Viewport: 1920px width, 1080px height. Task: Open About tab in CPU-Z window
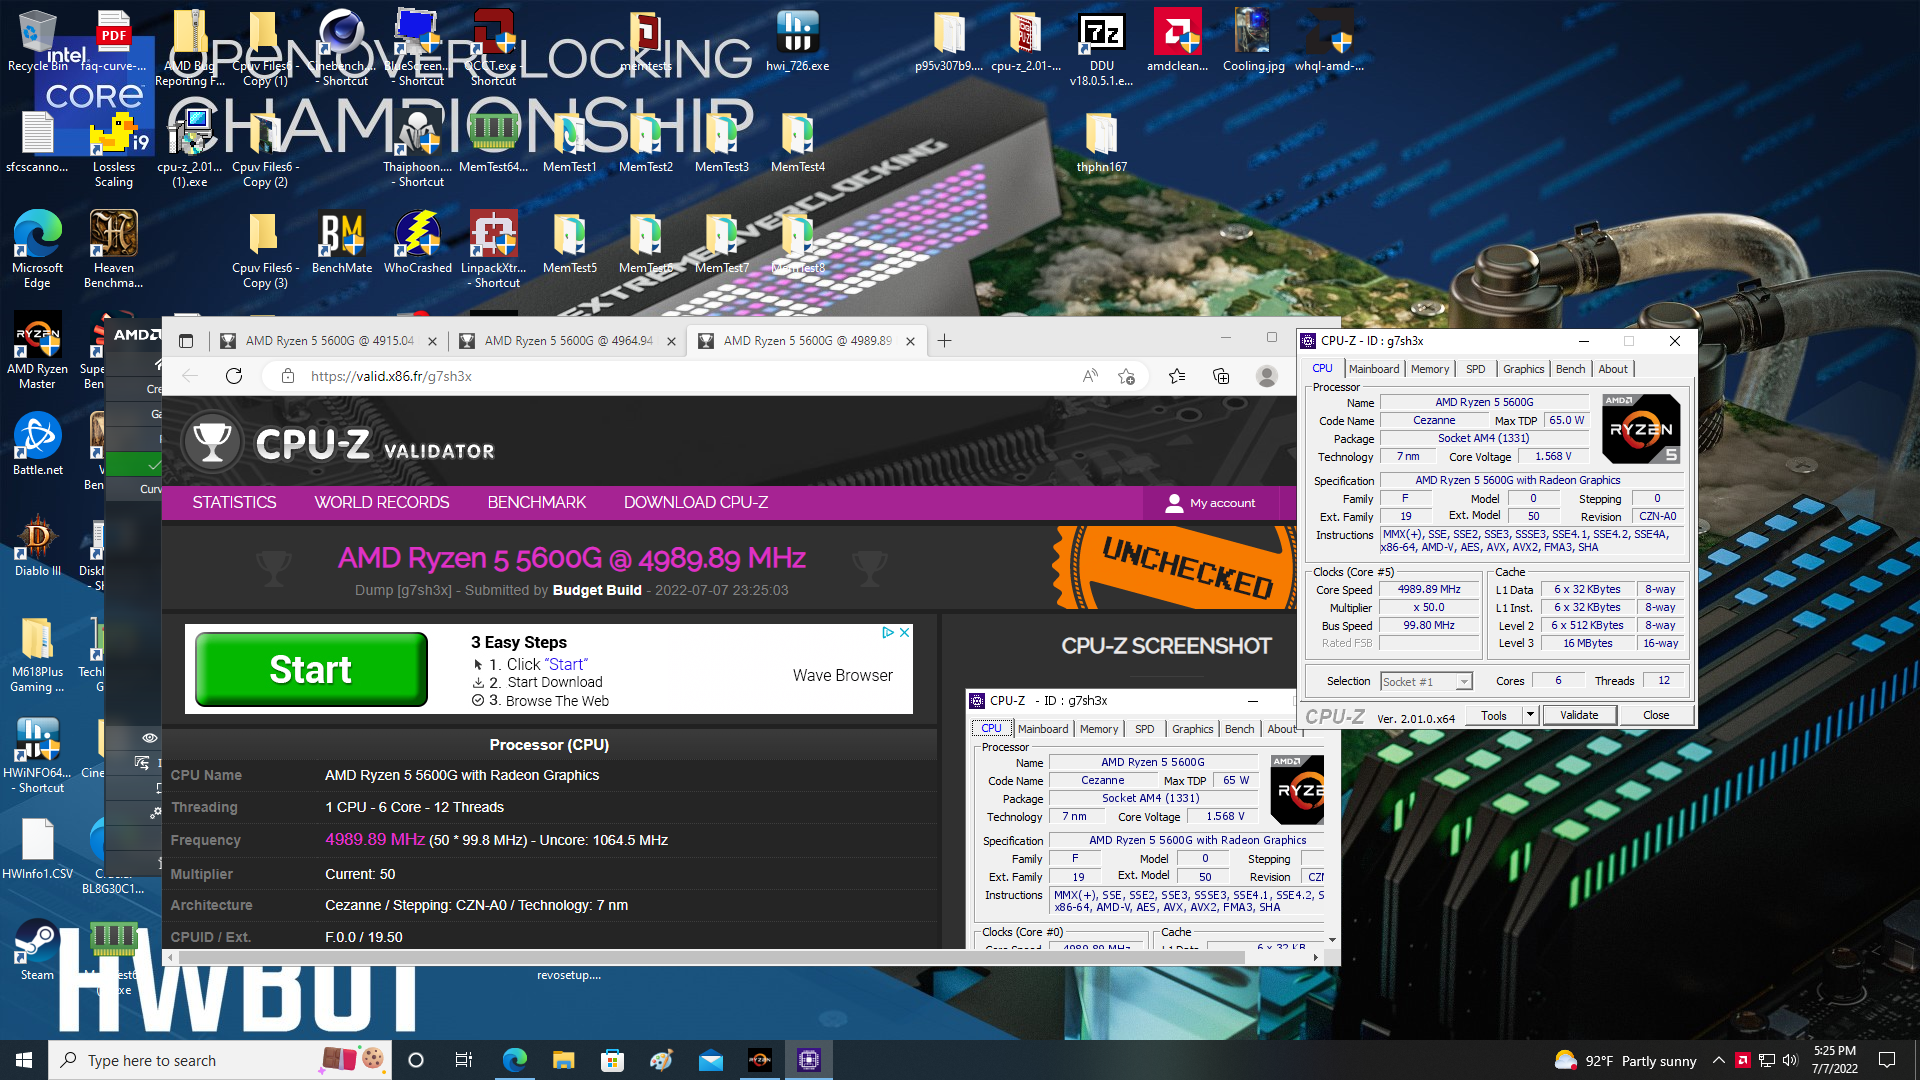tap(1612, 369)
